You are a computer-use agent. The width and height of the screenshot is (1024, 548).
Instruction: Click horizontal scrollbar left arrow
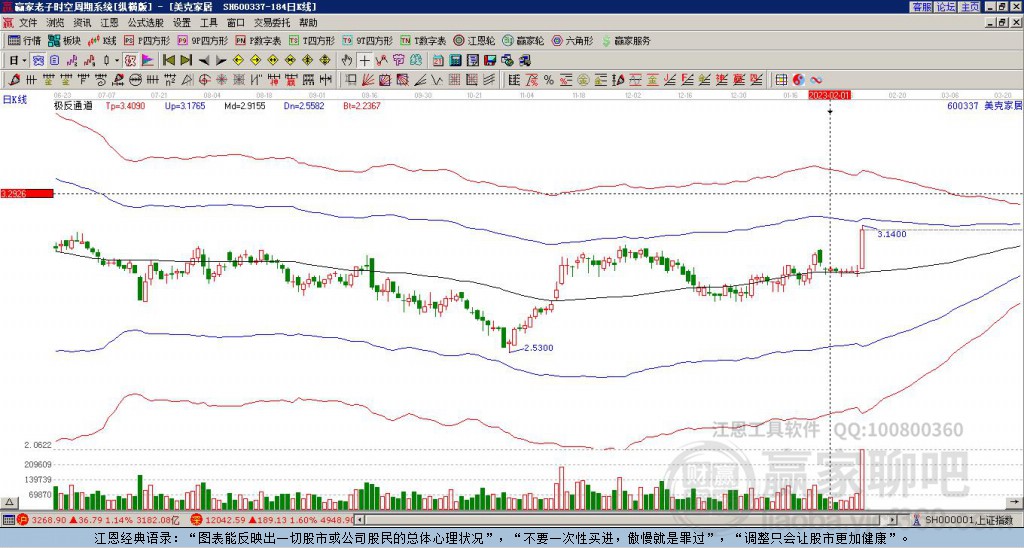[360, 520]
